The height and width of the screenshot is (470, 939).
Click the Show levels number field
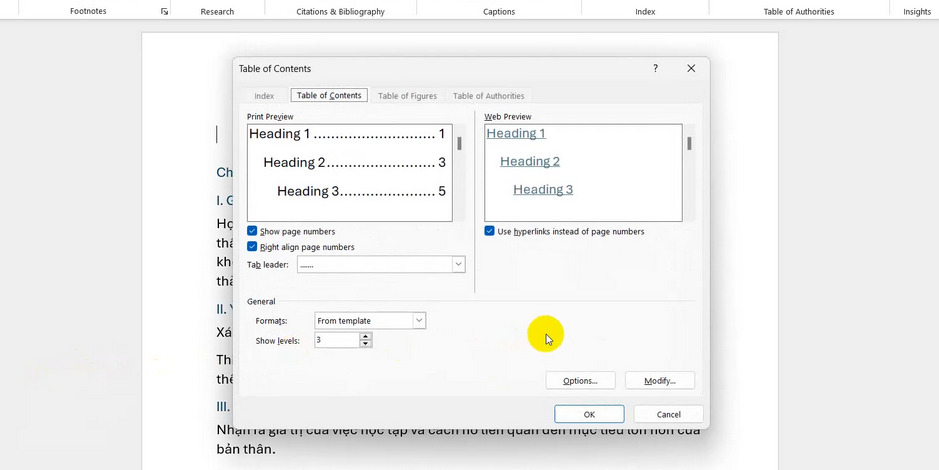pos(336,340)
